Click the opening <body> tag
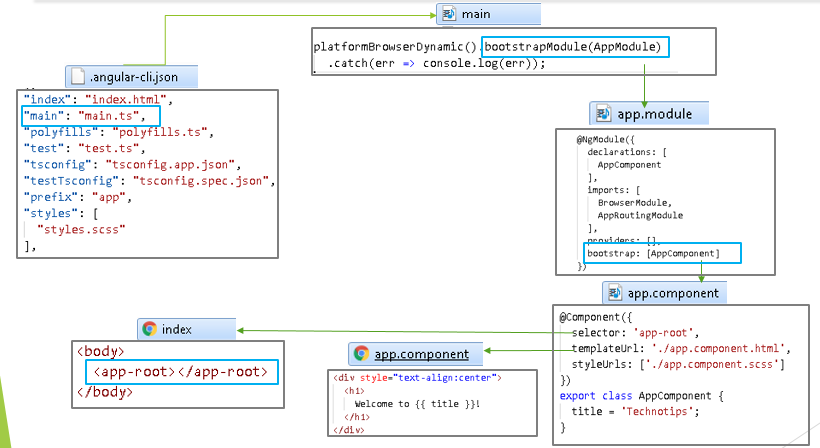The height and width of the screenshot is (448, 820). (x=100, y=351)
